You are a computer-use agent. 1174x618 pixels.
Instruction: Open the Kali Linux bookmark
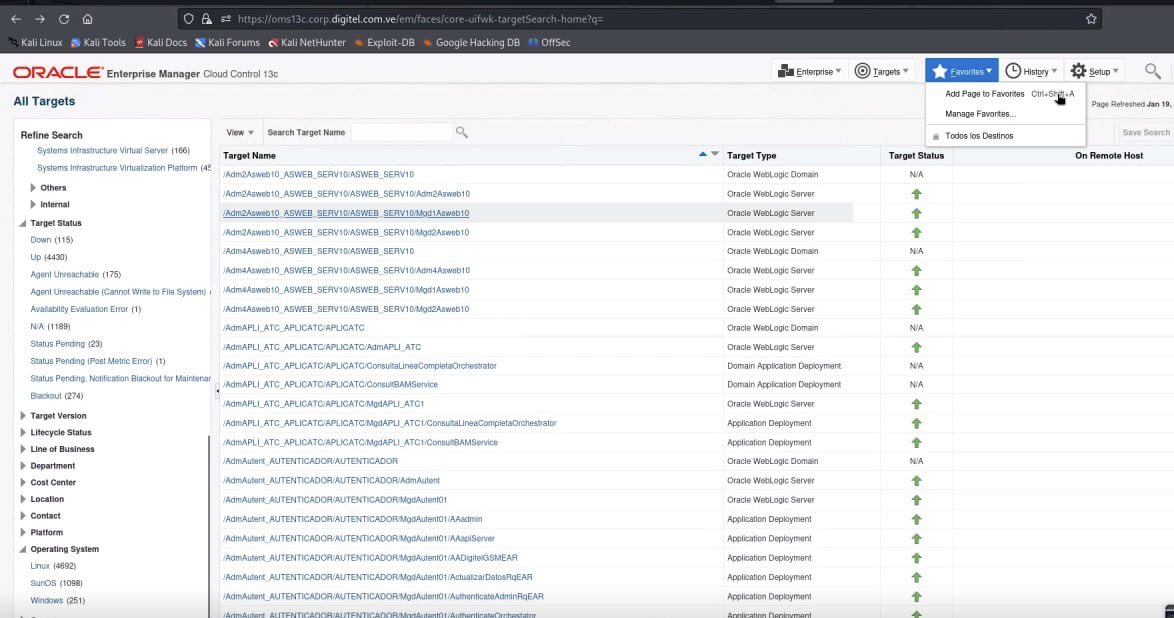[x=35, y=43]
